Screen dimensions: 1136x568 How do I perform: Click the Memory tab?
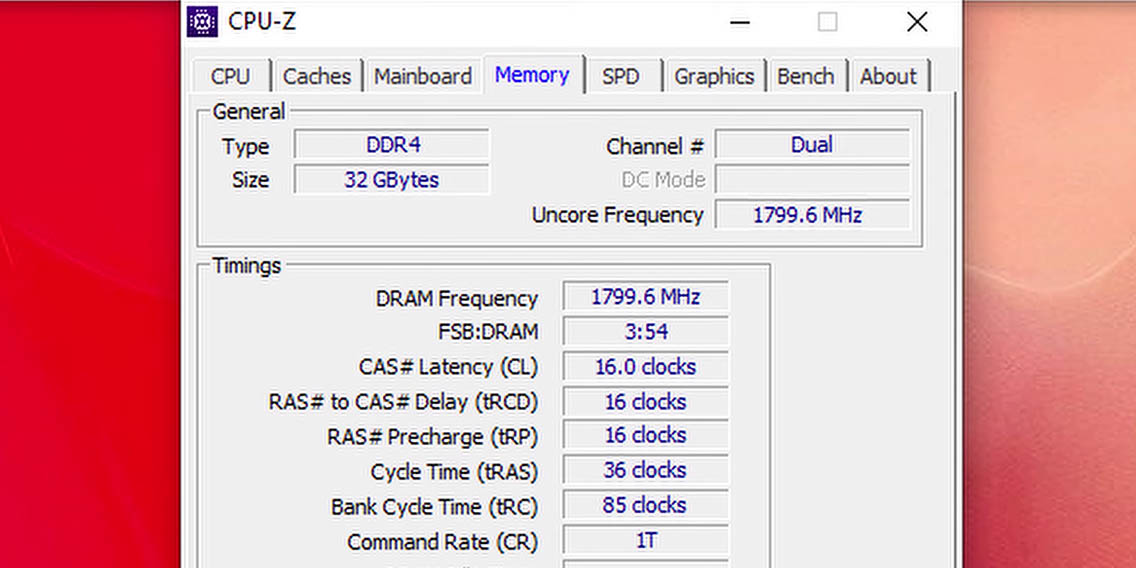coord(532,75)
